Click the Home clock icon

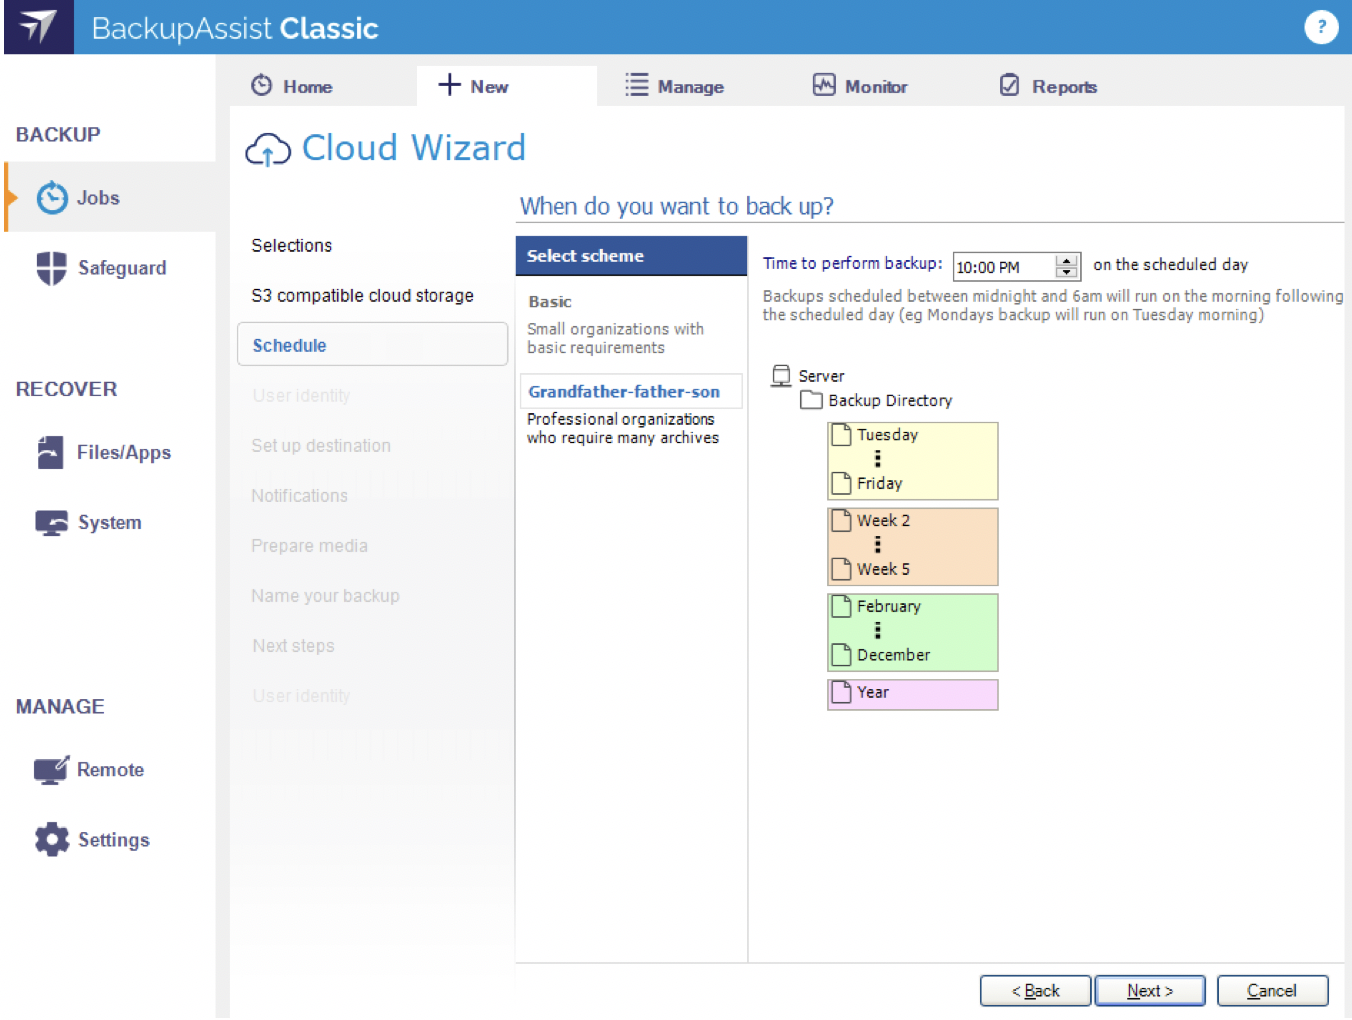[x=262, y=85]
